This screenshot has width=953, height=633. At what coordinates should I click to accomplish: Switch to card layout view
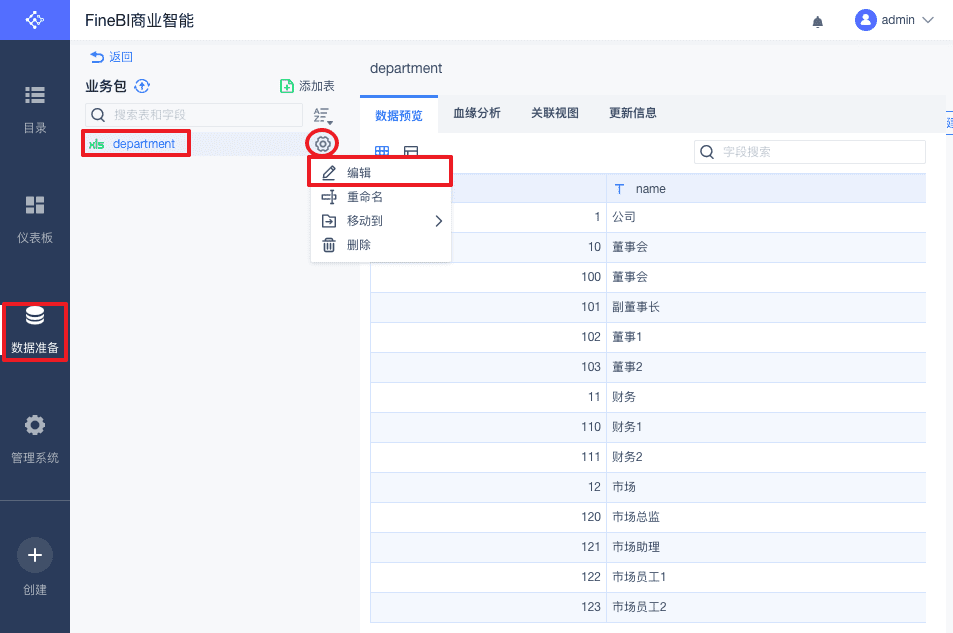[411, 152]
